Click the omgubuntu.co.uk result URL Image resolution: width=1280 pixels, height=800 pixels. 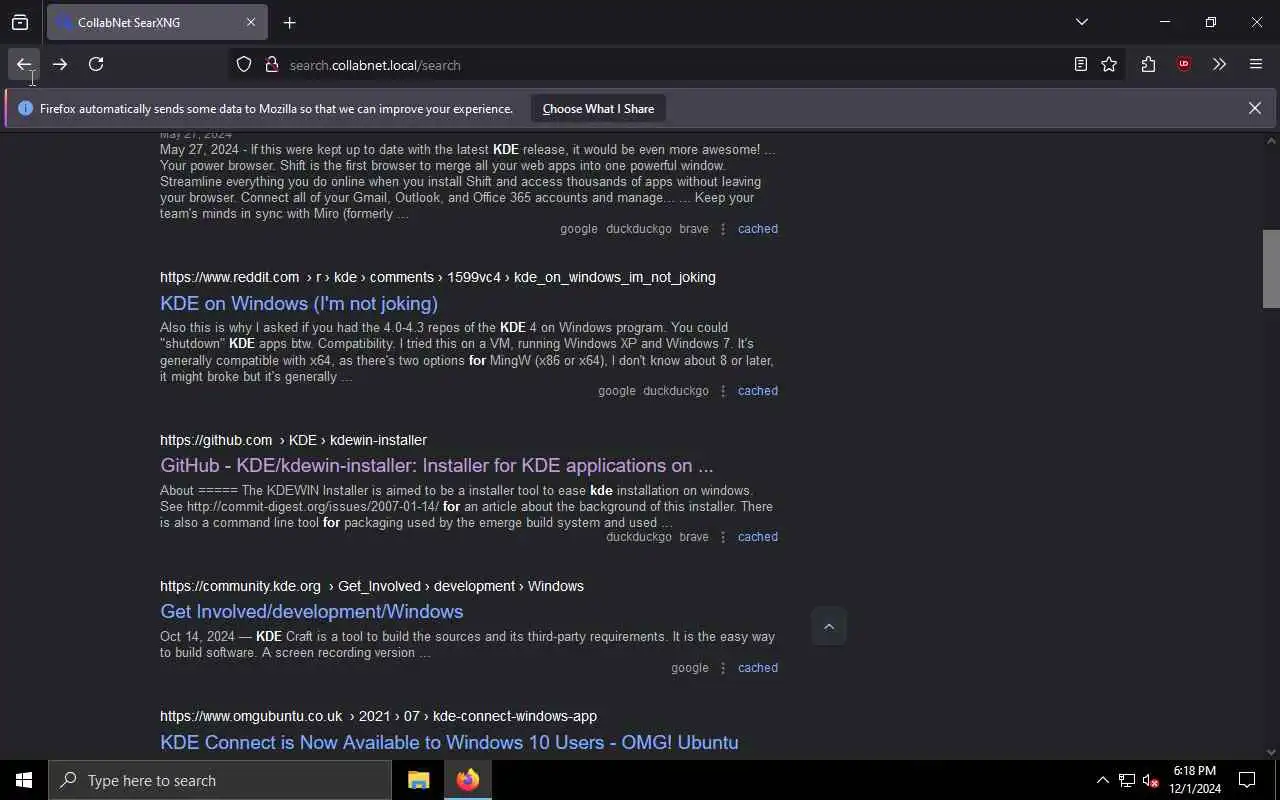378,716
